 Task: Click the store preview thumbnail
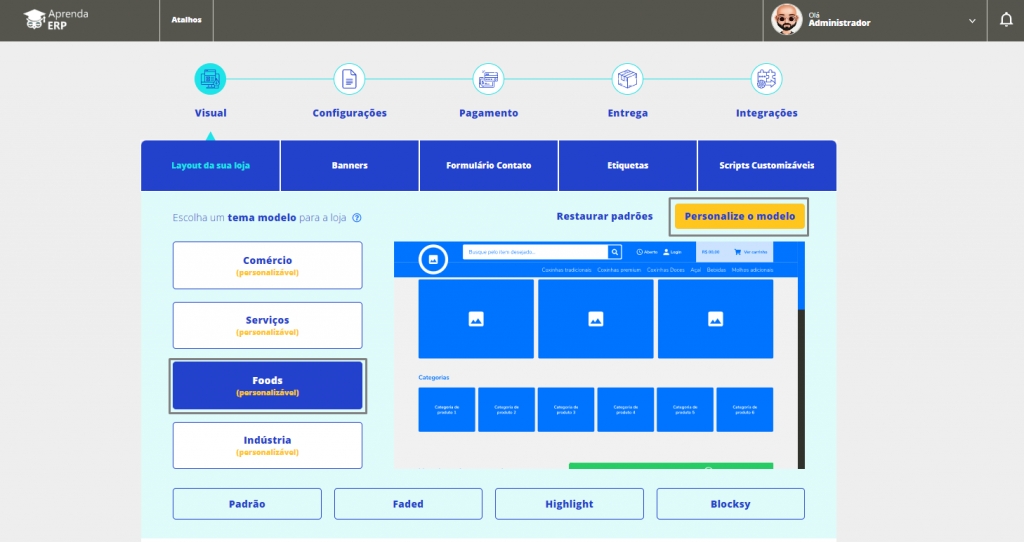coord(597,355)
